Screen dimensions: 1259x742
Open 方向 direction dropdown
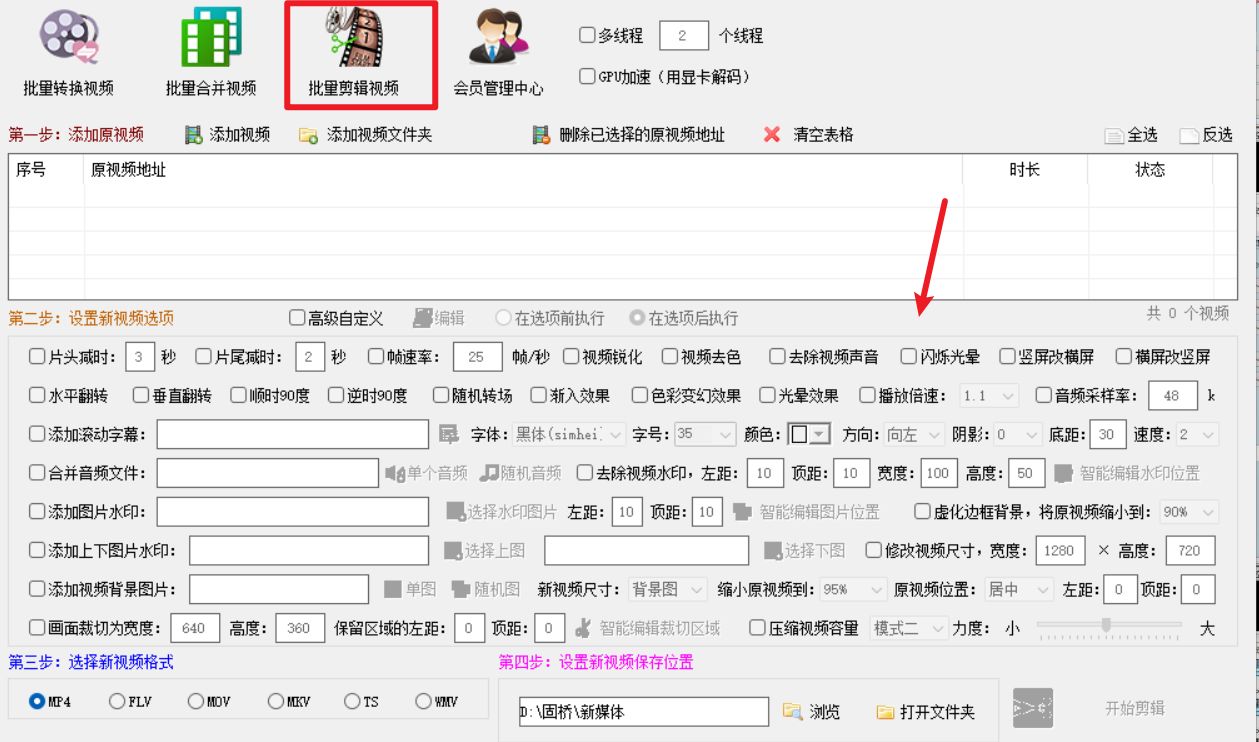(914, 434)
